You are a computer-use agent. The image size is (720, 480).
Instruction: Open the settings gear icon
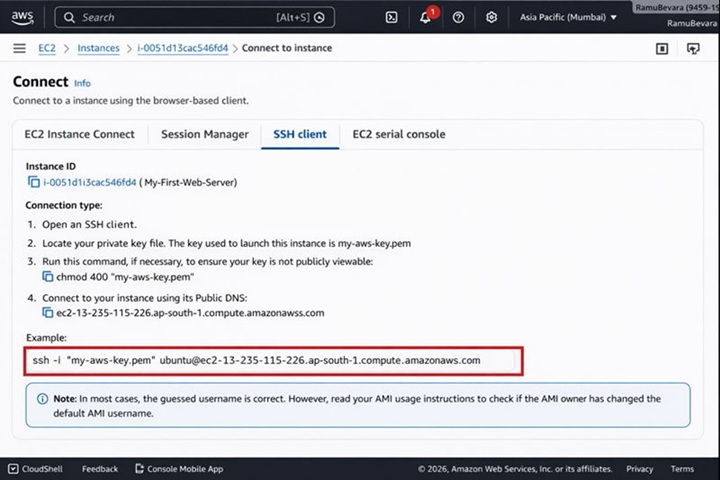[x=491, y=17]
